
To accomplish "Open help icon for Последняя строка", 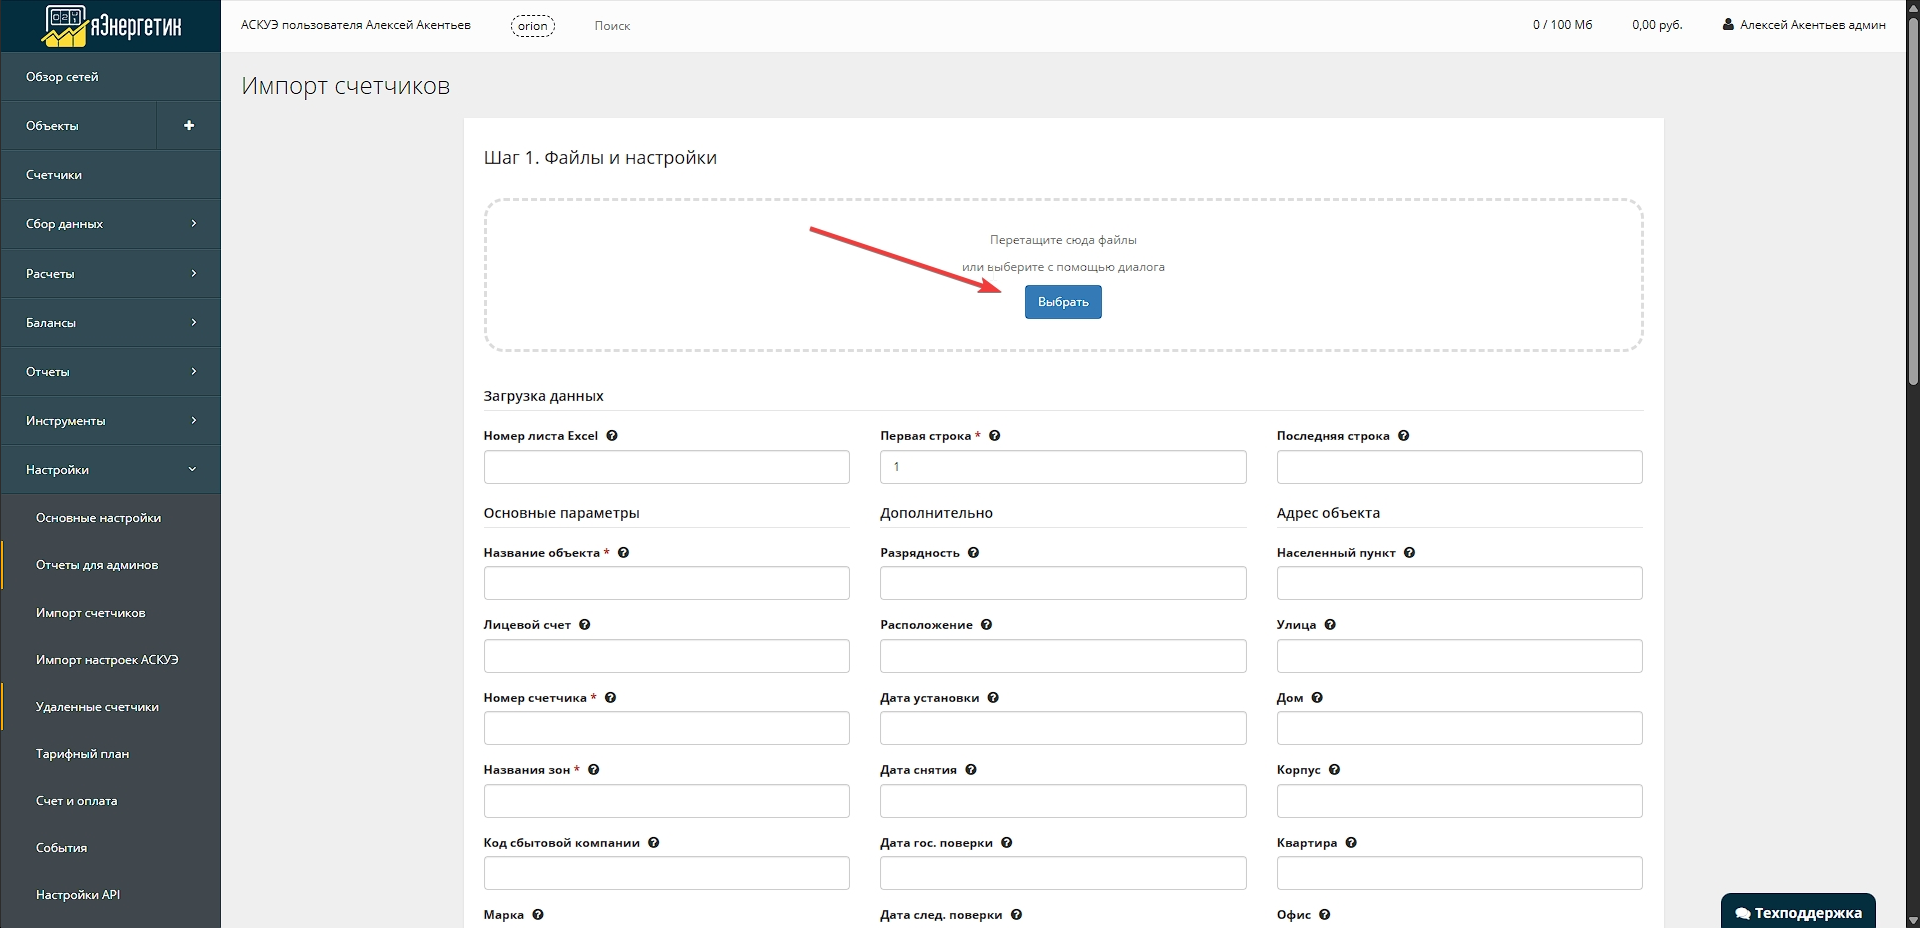I will [x=1403, y=436].
